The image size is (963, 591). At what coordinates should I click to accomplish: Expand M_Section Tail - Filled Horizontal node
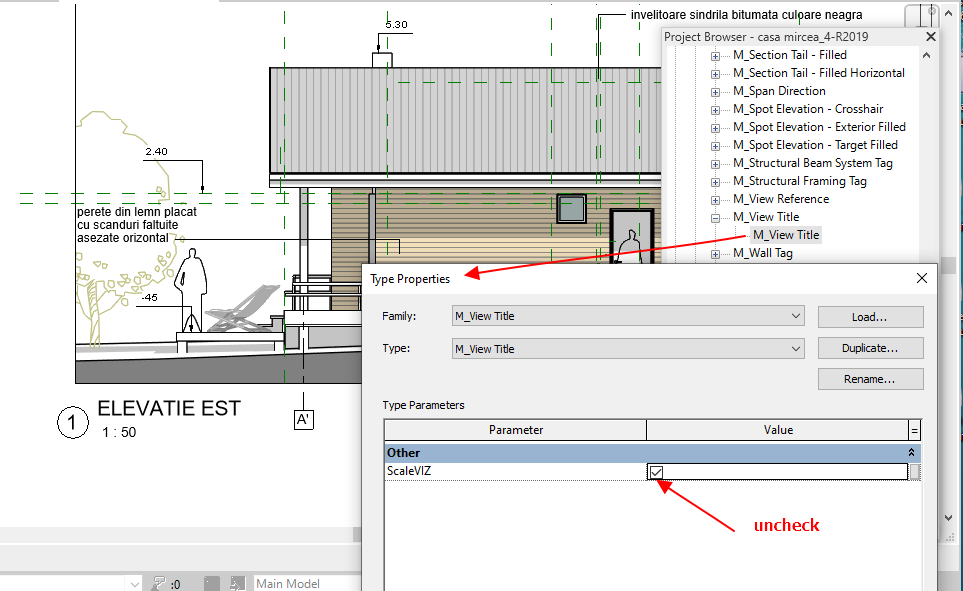715,74
